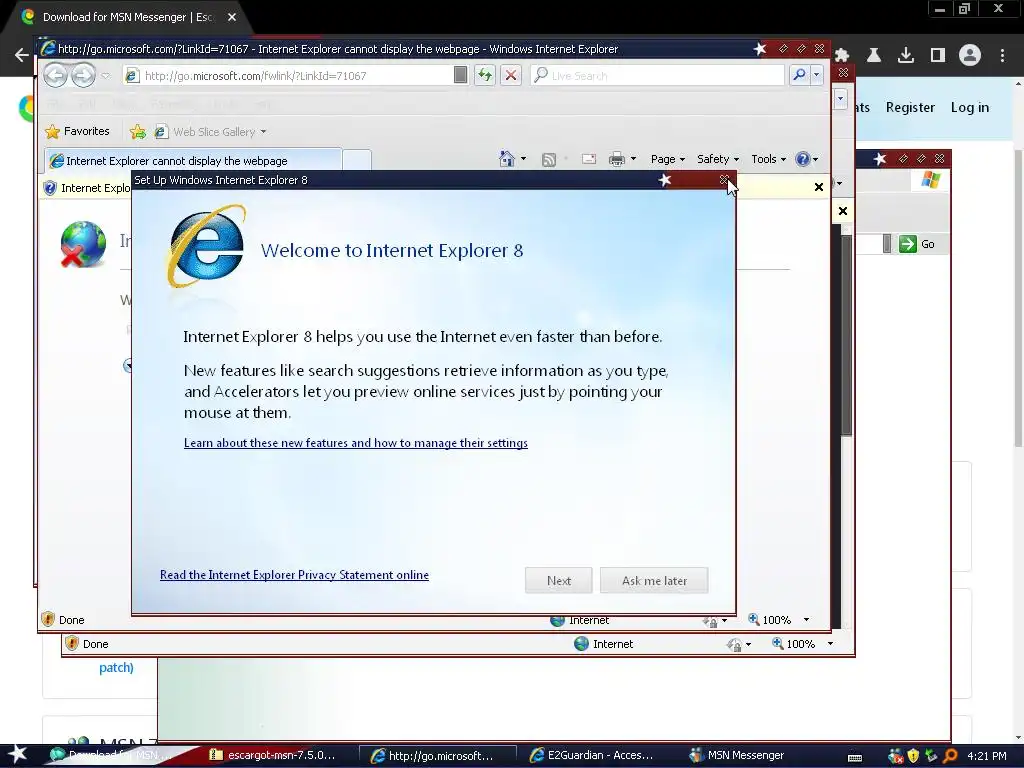
Task: Click Chrome labs flask icon
Action: pos(873,56)
